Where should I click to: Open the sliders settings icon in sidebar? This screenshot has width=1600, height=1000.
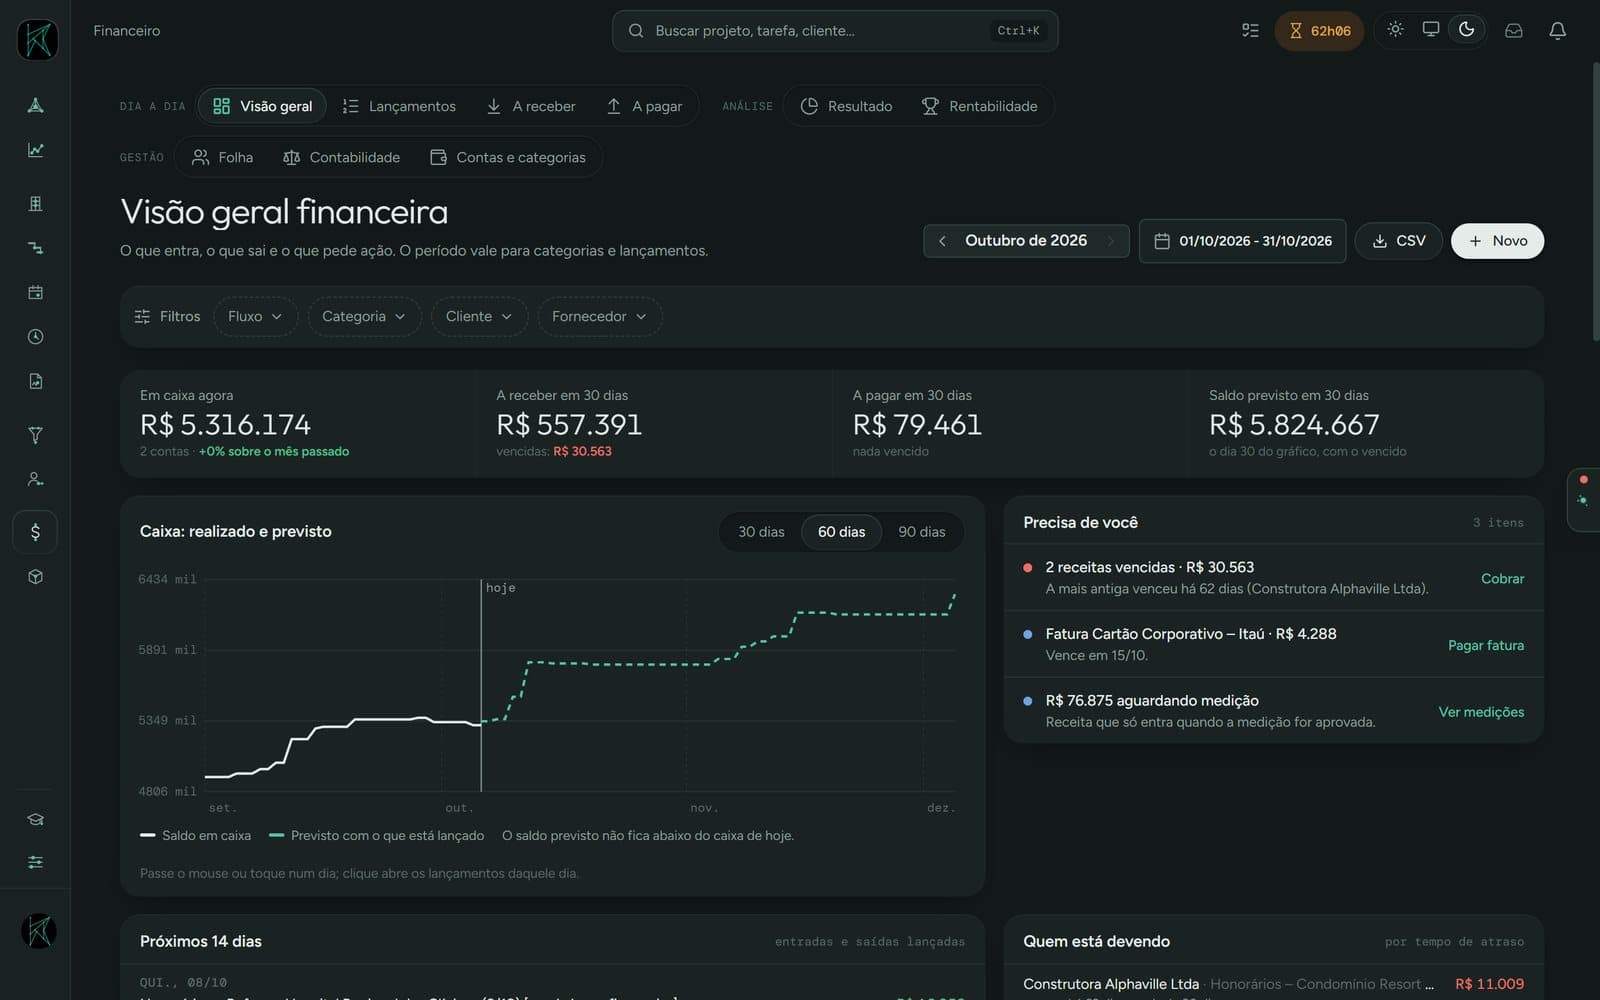pos(35,862)
